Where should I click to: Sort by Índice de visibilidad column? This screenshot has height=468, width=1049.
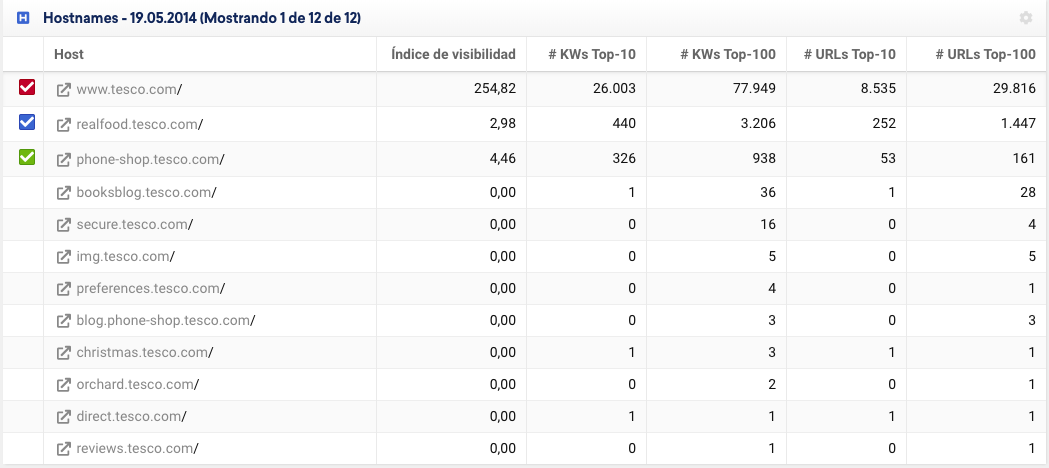click(x=453, y=54)
